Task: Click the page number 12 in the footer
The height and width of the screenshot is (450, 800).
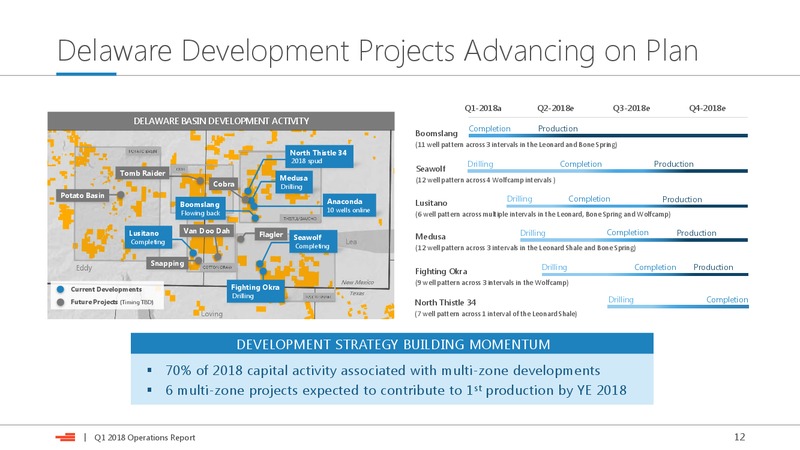Action: click(x=739, y=437)
